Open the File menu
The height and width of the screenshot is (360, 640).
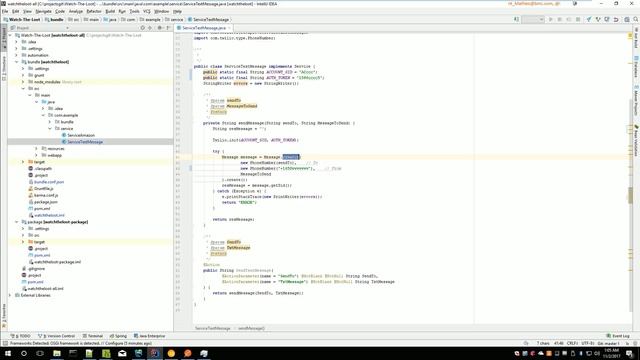pyautogui.click(x=5, y=11)
